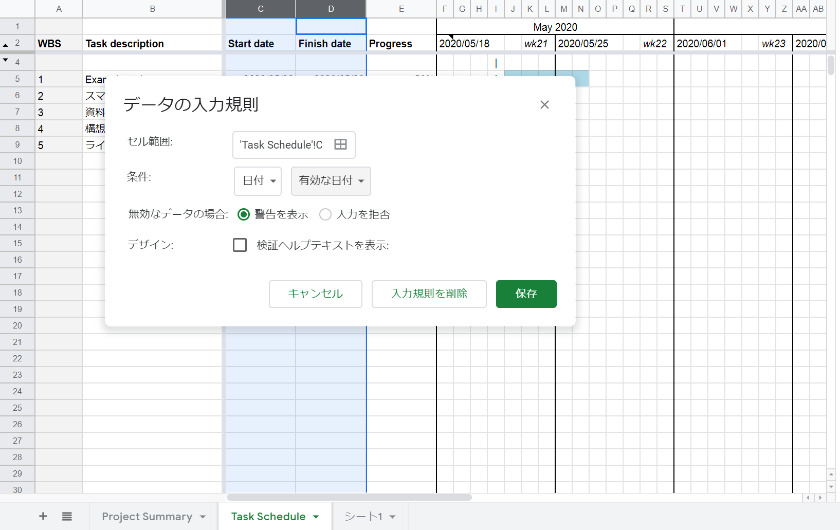Open the 日付 criteria dropdown

tap(257, 181)
